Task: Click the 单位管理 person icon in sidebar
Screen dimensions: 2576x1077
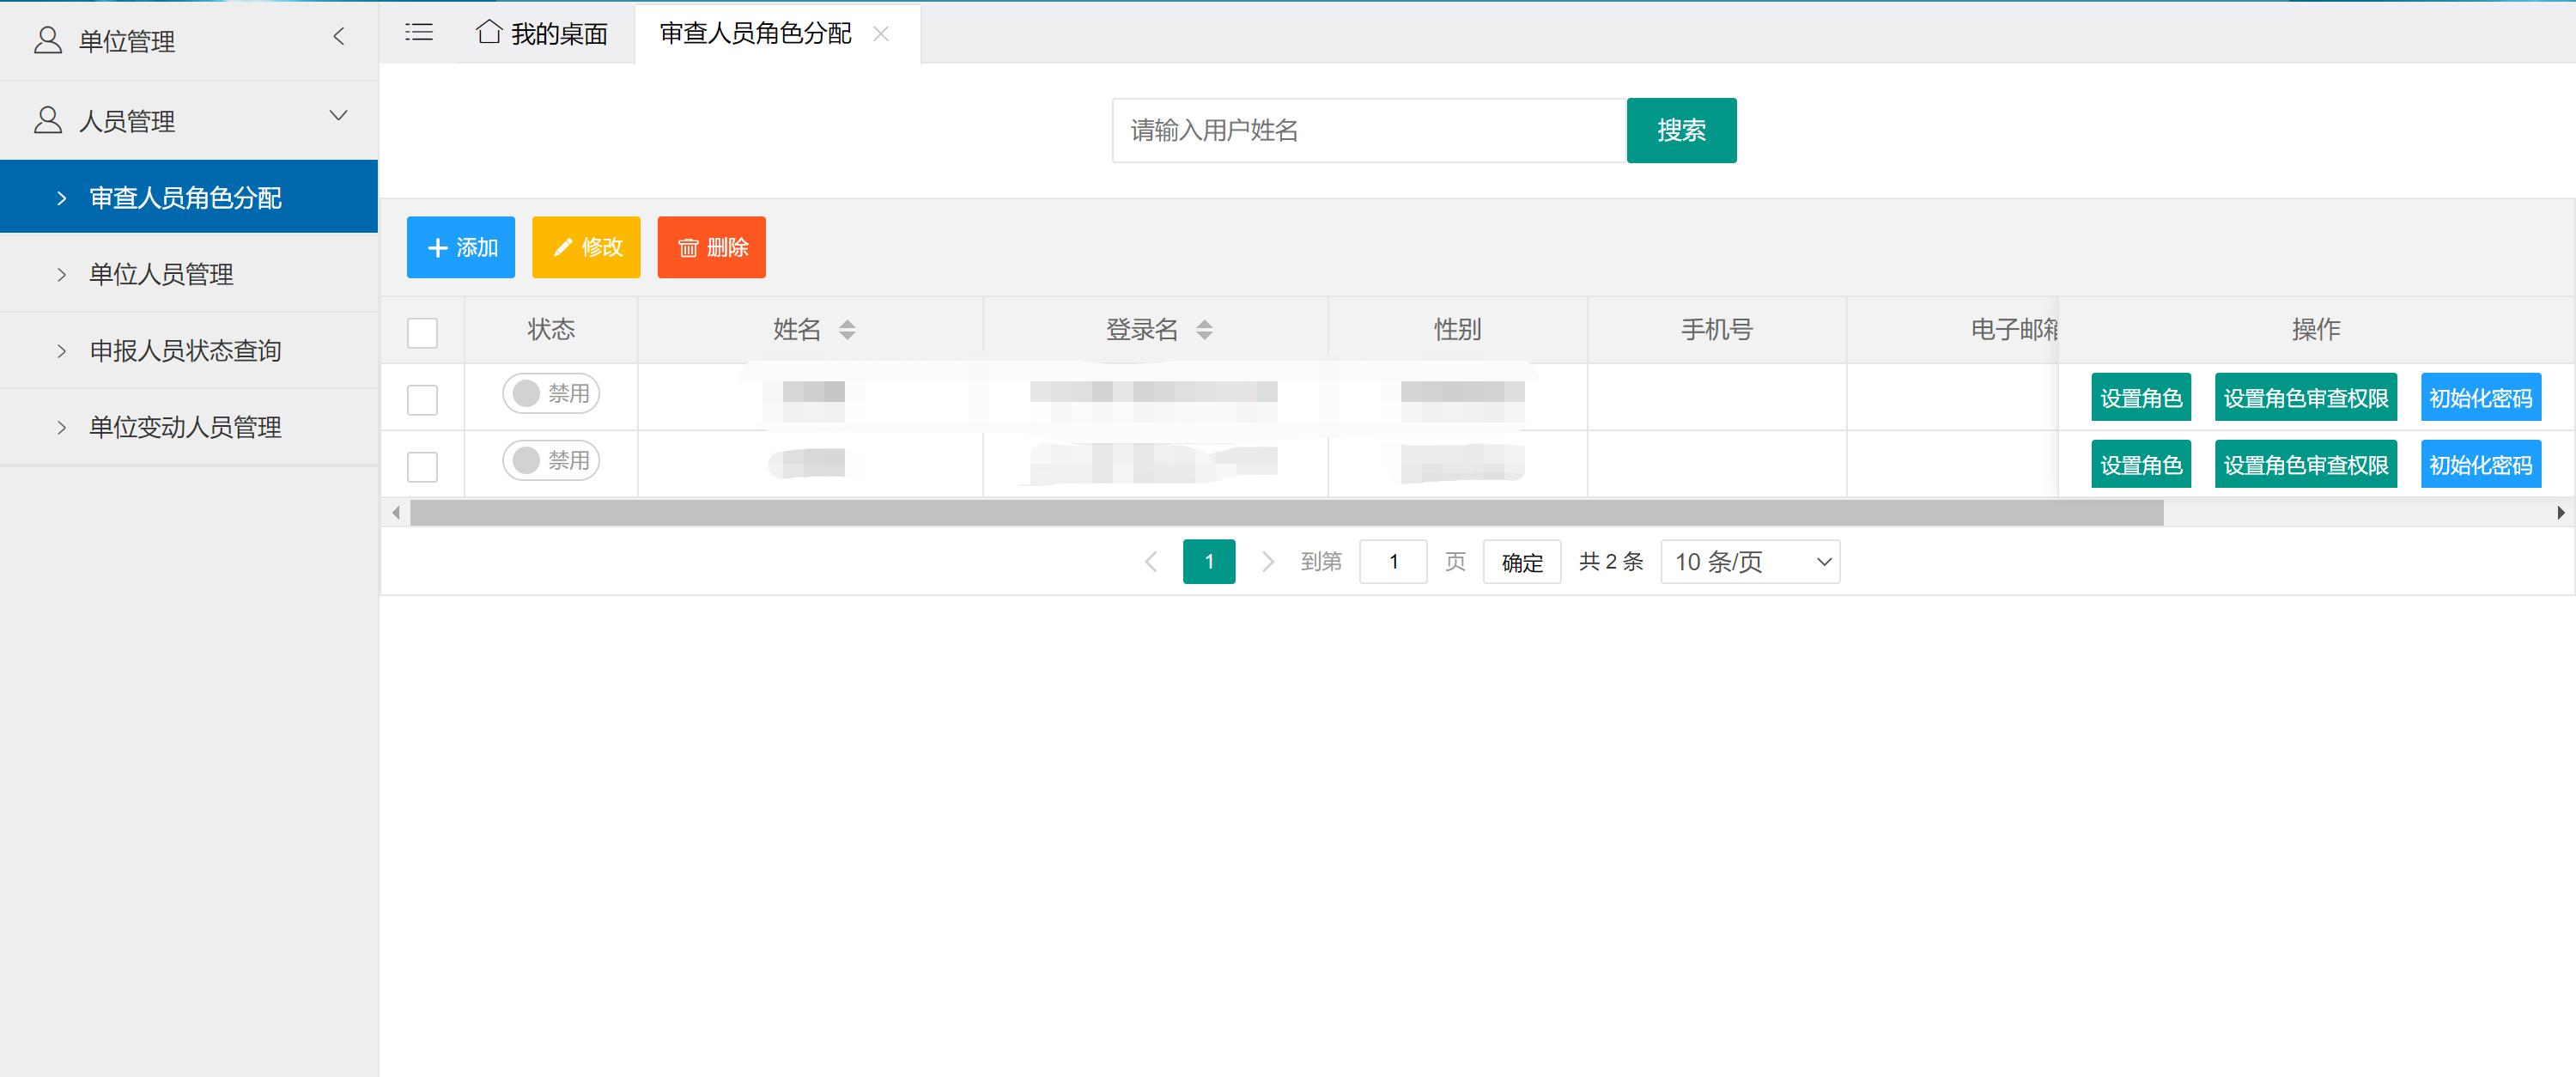Action: tap(46, 40)
